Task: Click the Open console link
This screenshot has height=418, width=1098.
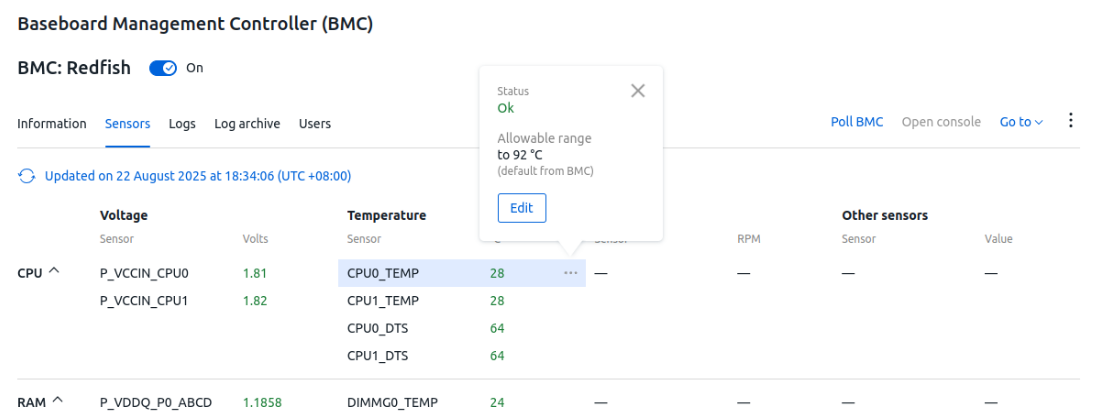Action: (x=941, y=122)
